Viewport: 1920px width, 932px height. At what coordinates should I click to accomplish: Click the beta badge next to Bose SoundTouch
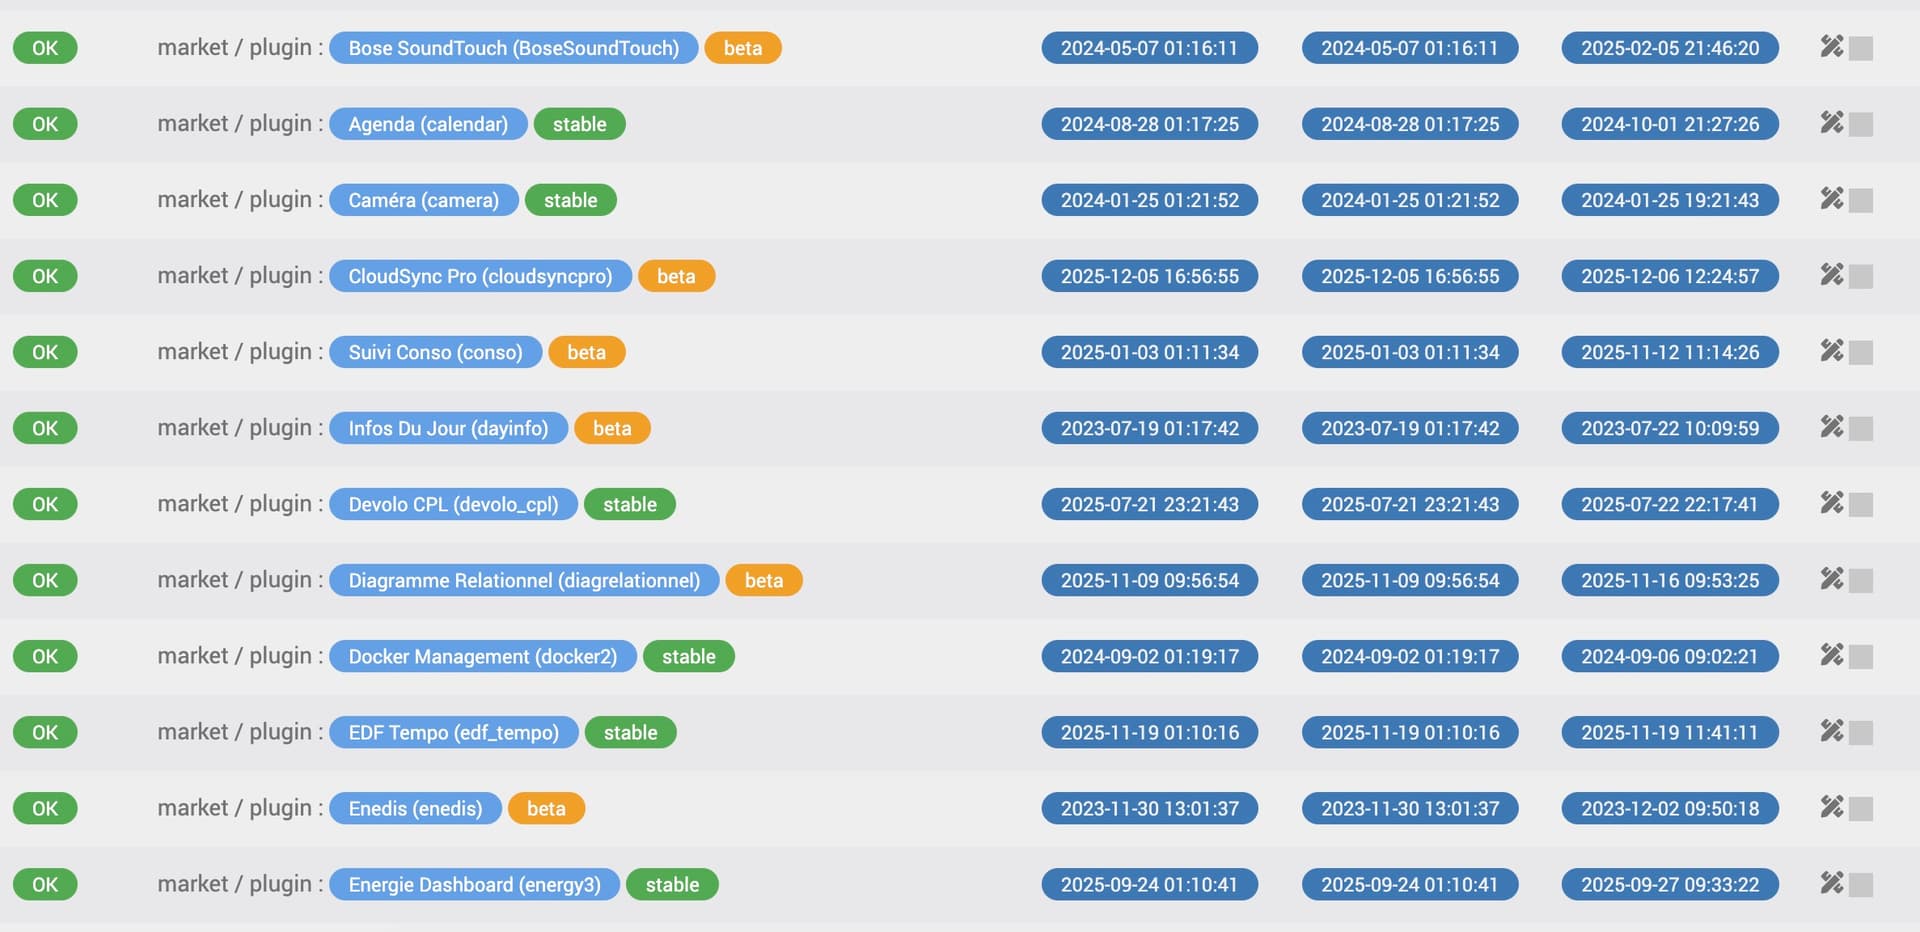coord(743,48)
